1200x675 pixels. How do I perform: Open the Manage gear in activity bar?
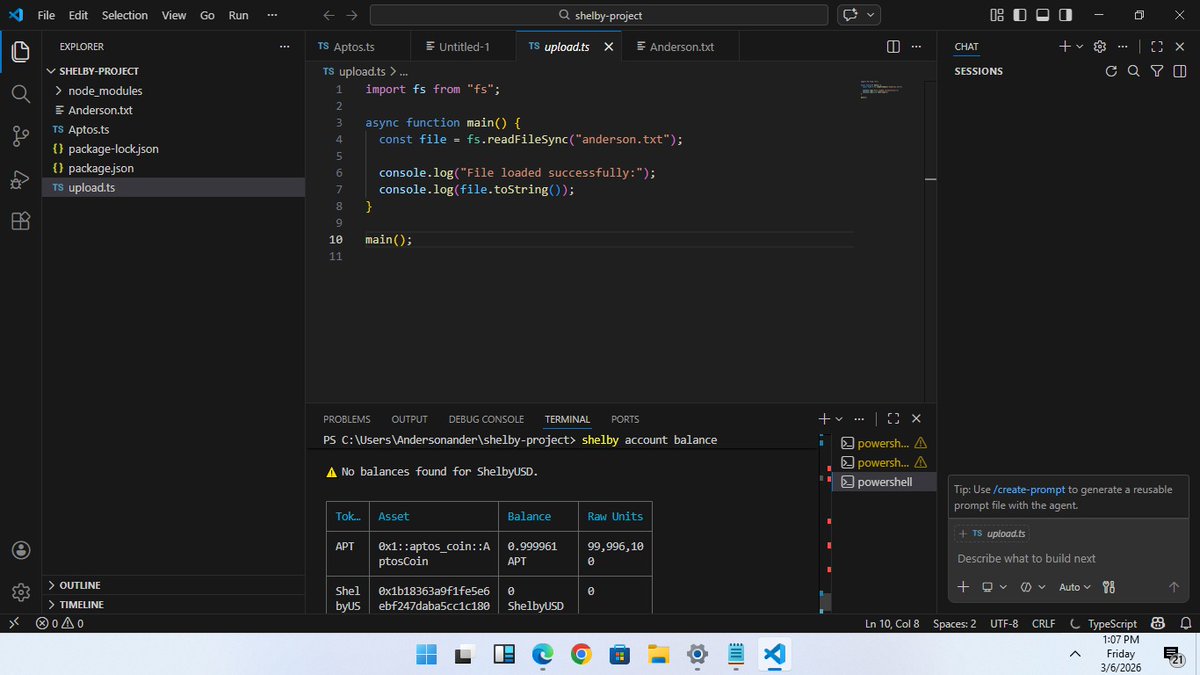click(x=20, y=592)
